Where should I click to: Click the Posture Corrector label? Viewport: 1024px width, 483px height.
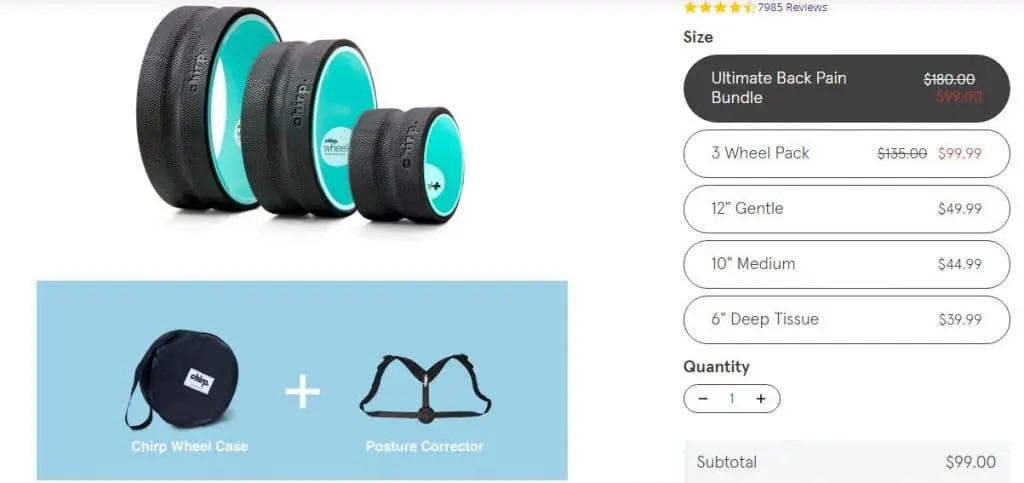(424, 447)
